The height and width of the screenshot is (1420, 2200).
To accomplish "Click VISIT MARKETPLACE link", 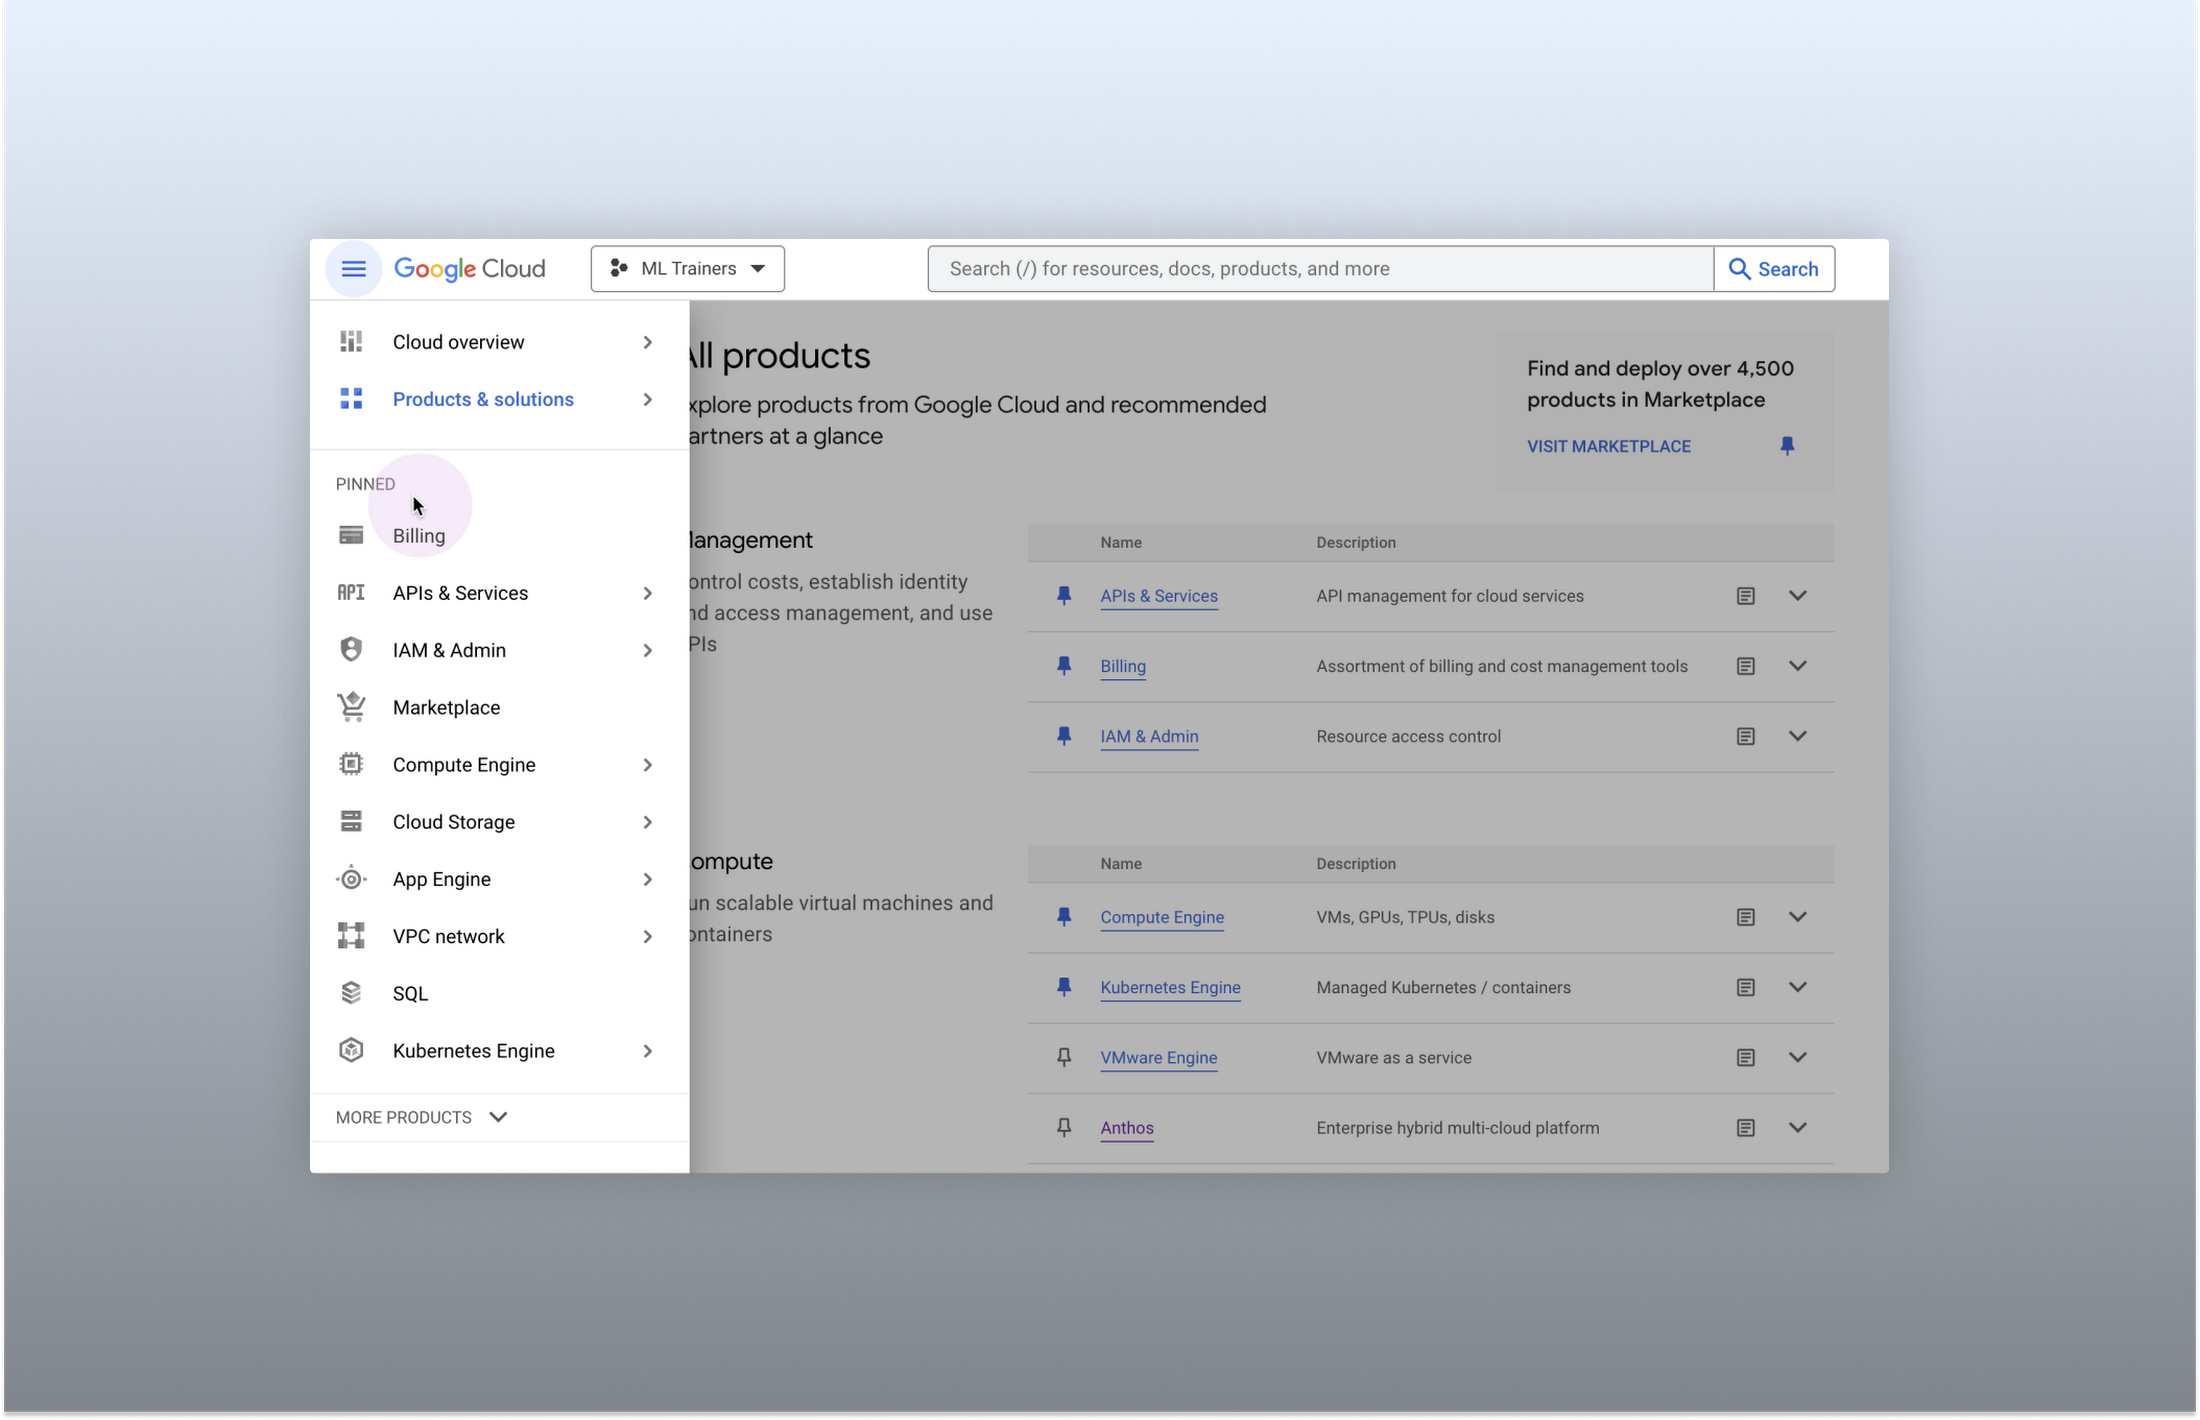I will pyautogui.click(x=1609, y=446).
